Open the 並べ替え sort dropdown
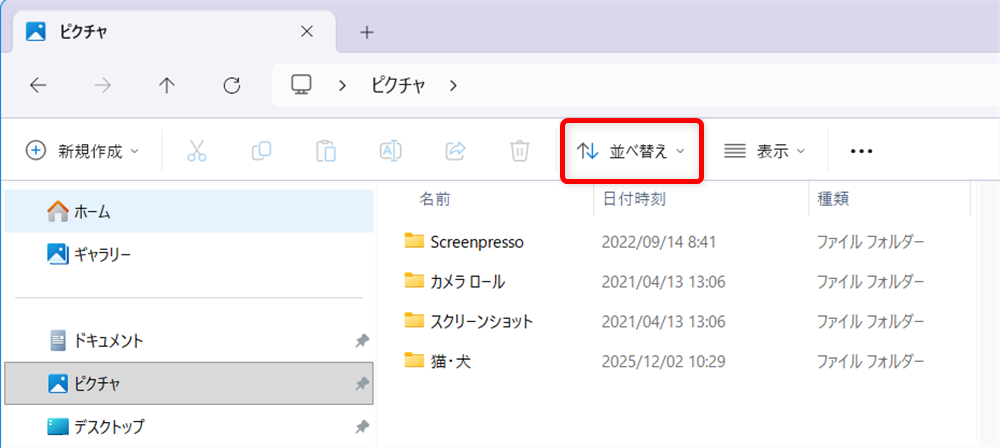 coord(631,151)
